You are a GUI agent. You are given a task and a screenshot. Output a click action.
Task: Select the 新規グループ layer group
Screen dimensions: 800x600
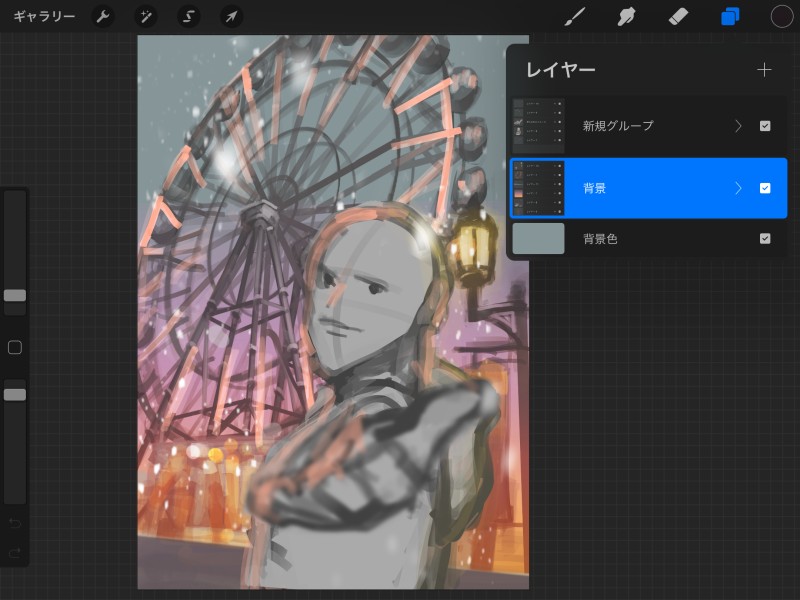[x=648, y=126]
